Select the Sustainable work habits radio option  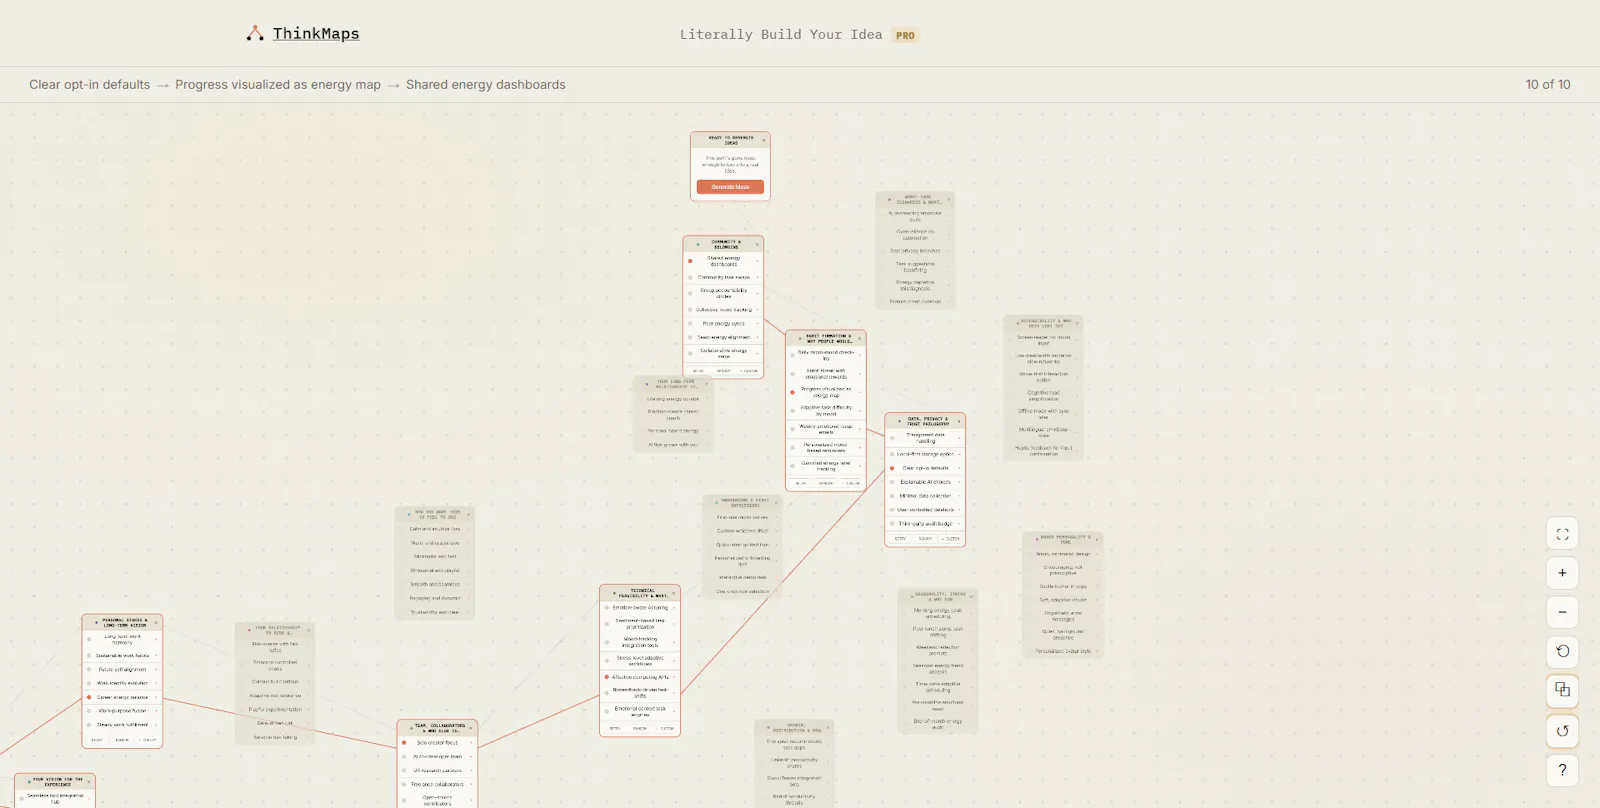(89, 656)
